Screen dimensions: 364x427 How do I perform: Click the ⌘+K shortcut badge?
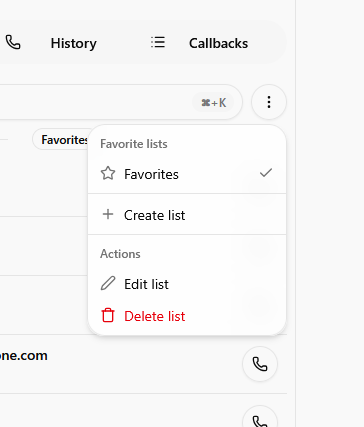point(213,102)
